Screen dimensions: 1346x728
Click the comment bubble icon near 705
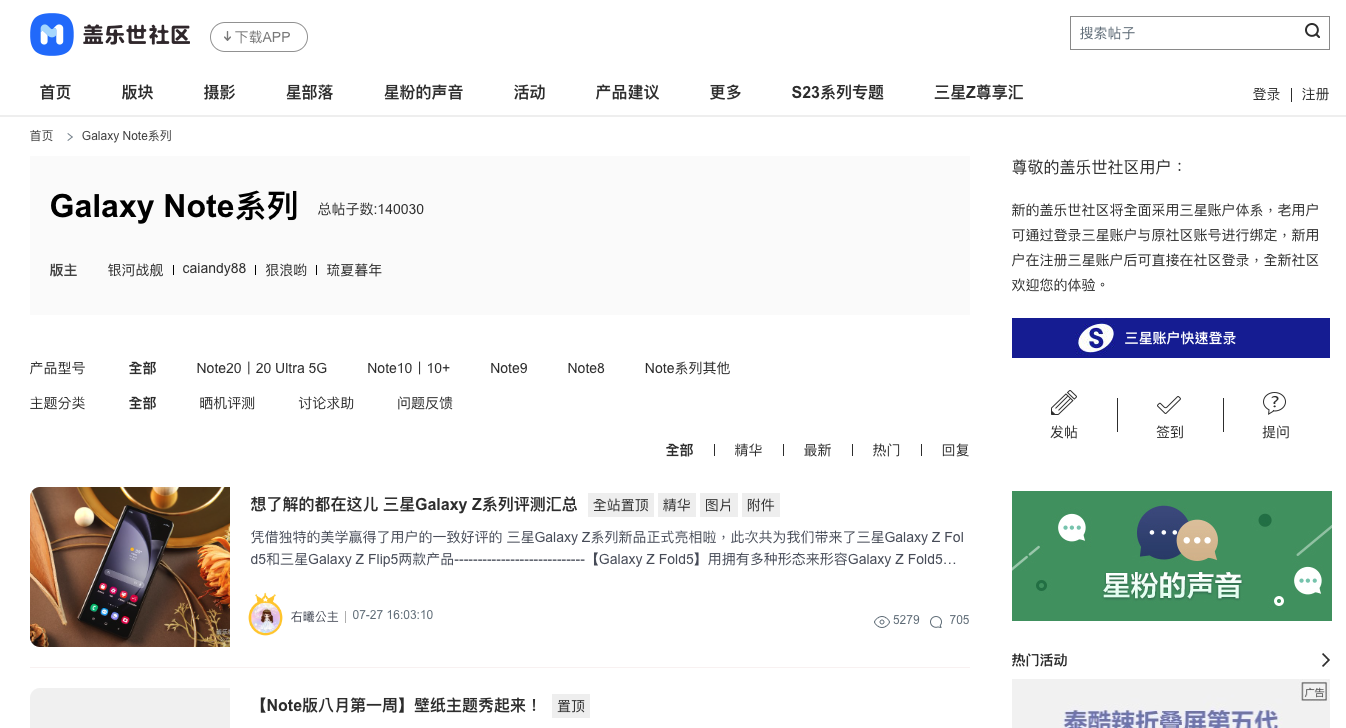pyautogui.click(x=936, y=622)
